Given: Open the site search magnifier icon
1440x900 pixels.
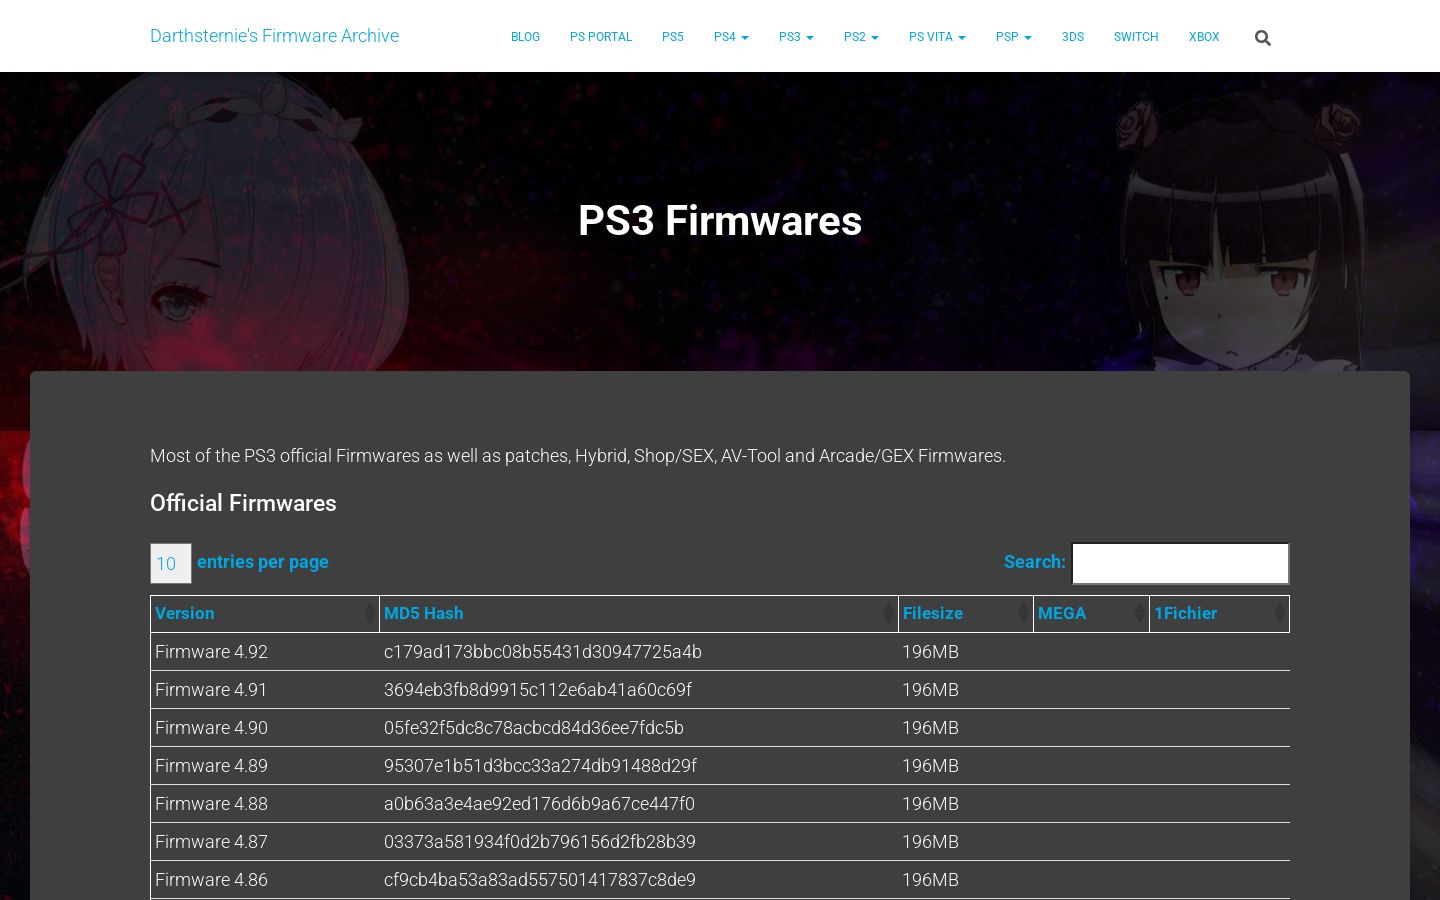Looking at the screenshot, I should click(x=1263, y=38).
